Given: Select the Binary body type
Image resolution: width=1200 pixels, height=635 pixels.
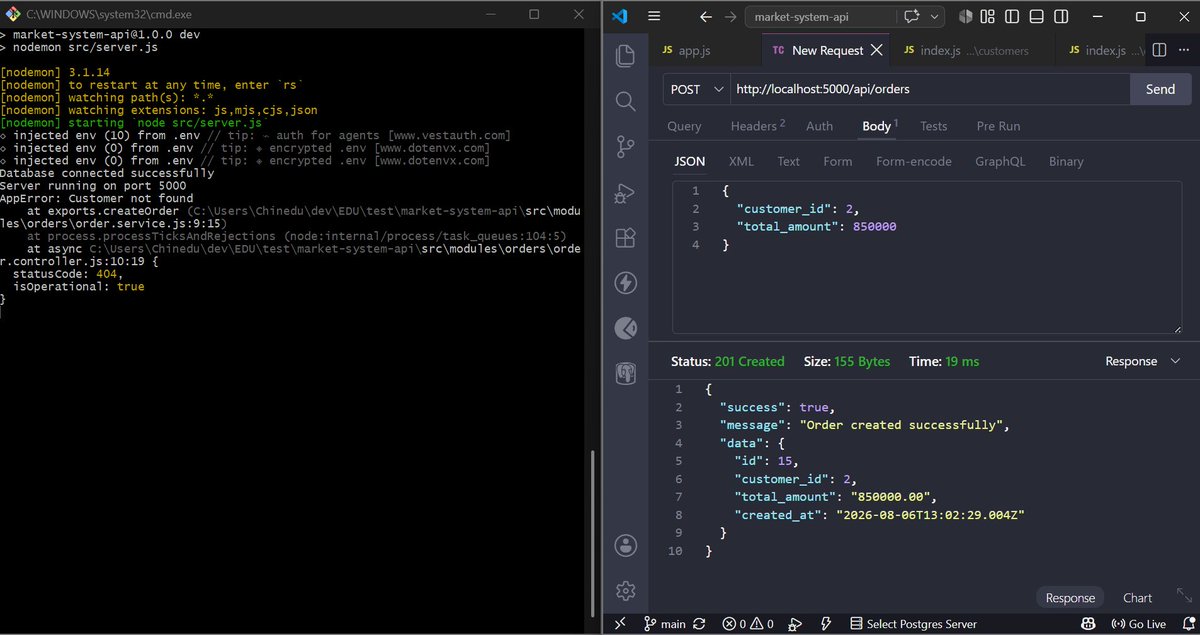Looking at the screenshot, I should tap(1066, 161).
